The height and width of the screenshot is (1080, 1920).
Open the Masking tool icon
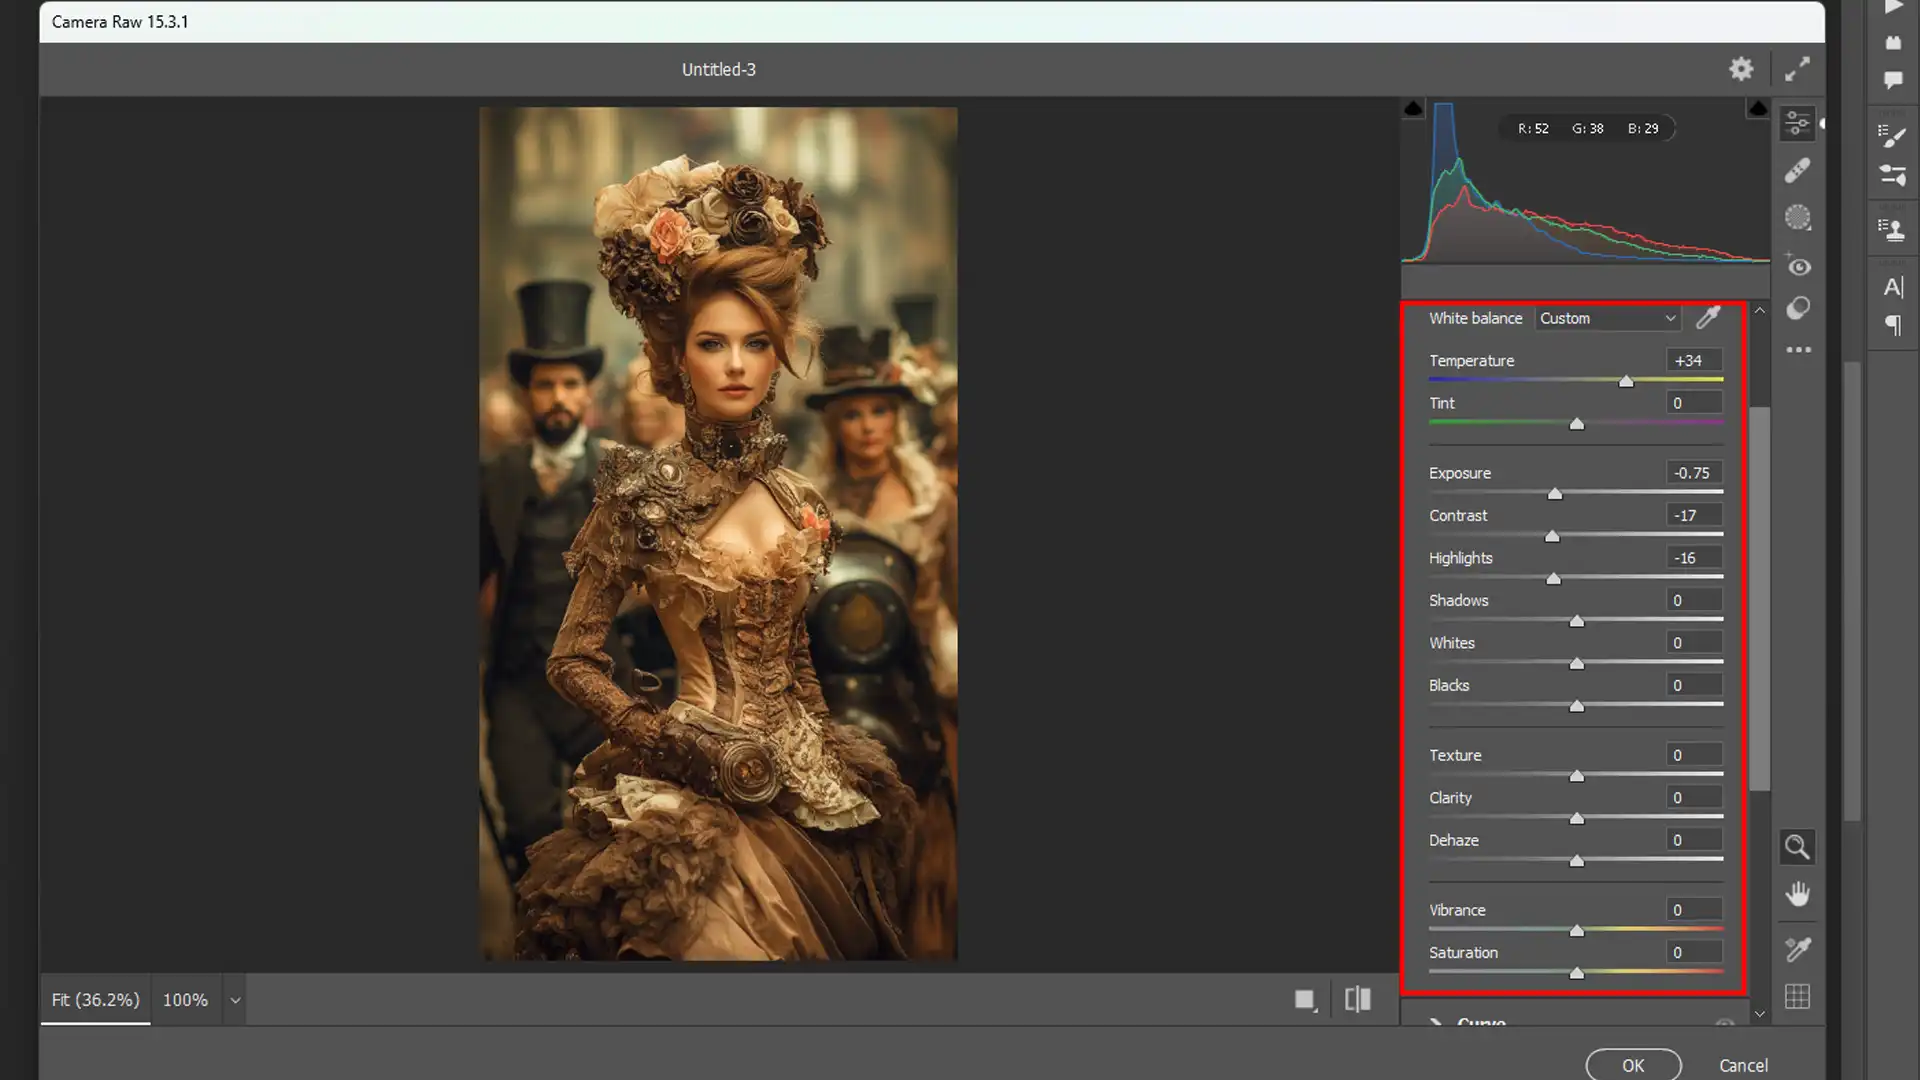1797,218
